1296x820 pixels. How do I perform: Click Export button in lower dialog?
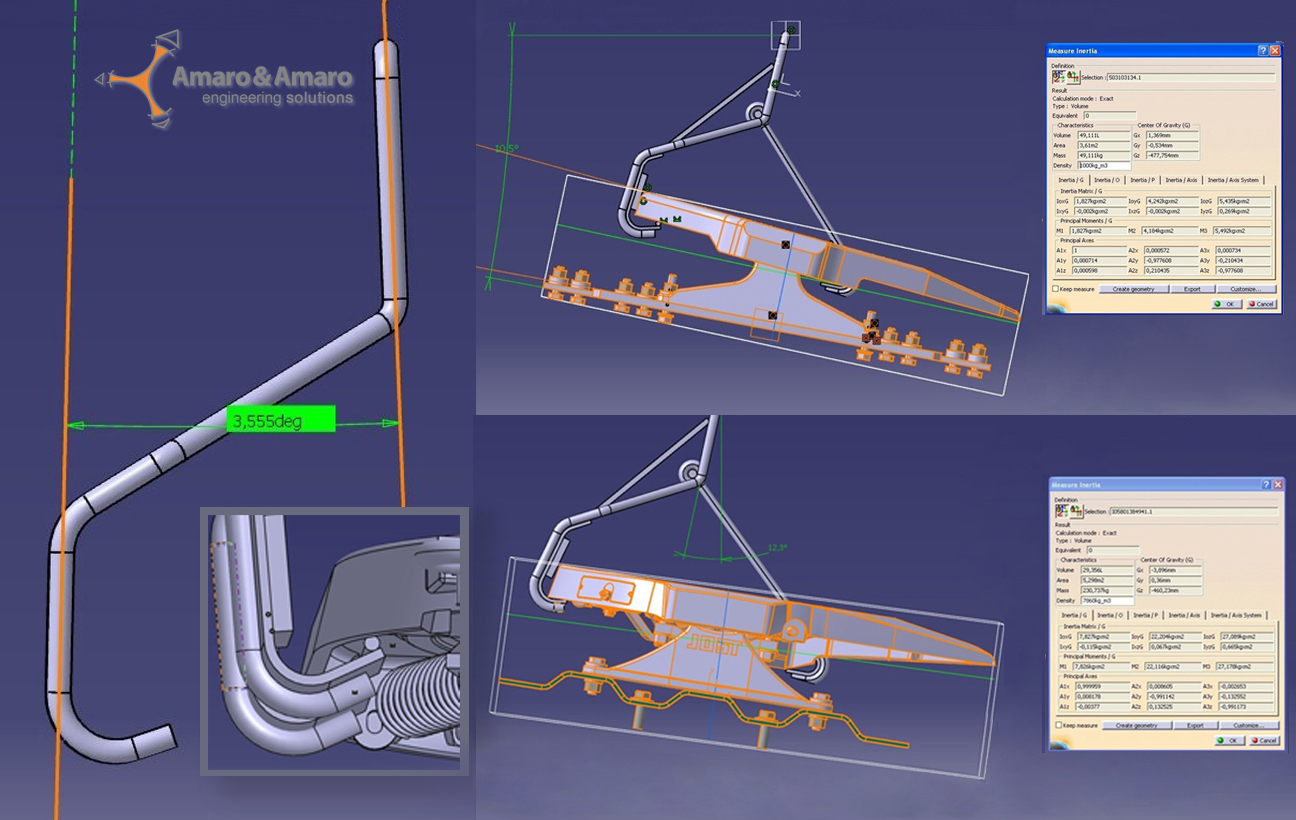1195,726
